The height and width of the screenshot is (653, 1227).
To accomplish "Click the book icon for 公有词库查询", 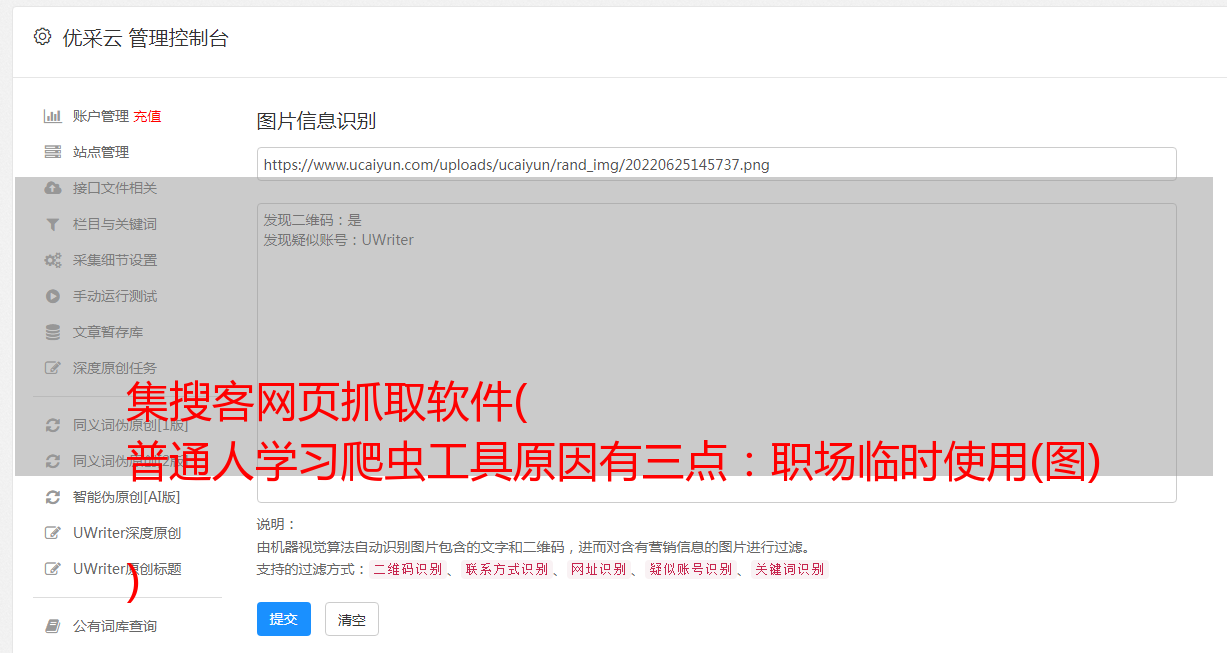I will tap(53, 626).
